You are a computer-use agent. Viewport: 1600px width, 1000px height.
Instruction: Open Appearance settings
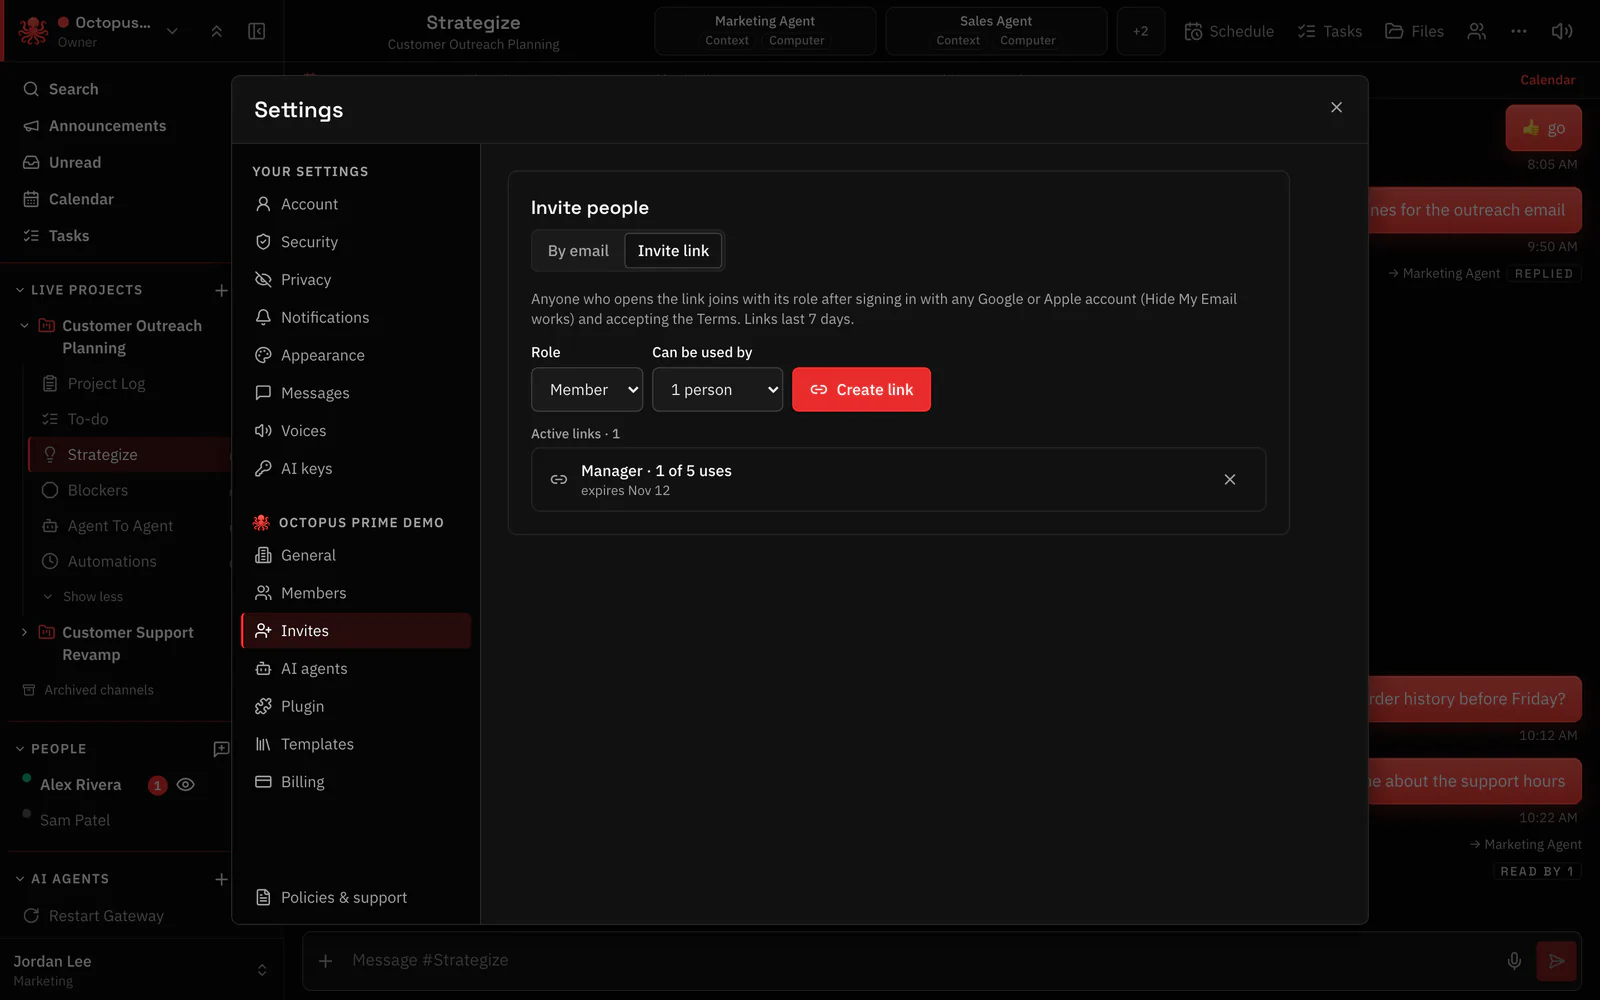pos(356,355)
